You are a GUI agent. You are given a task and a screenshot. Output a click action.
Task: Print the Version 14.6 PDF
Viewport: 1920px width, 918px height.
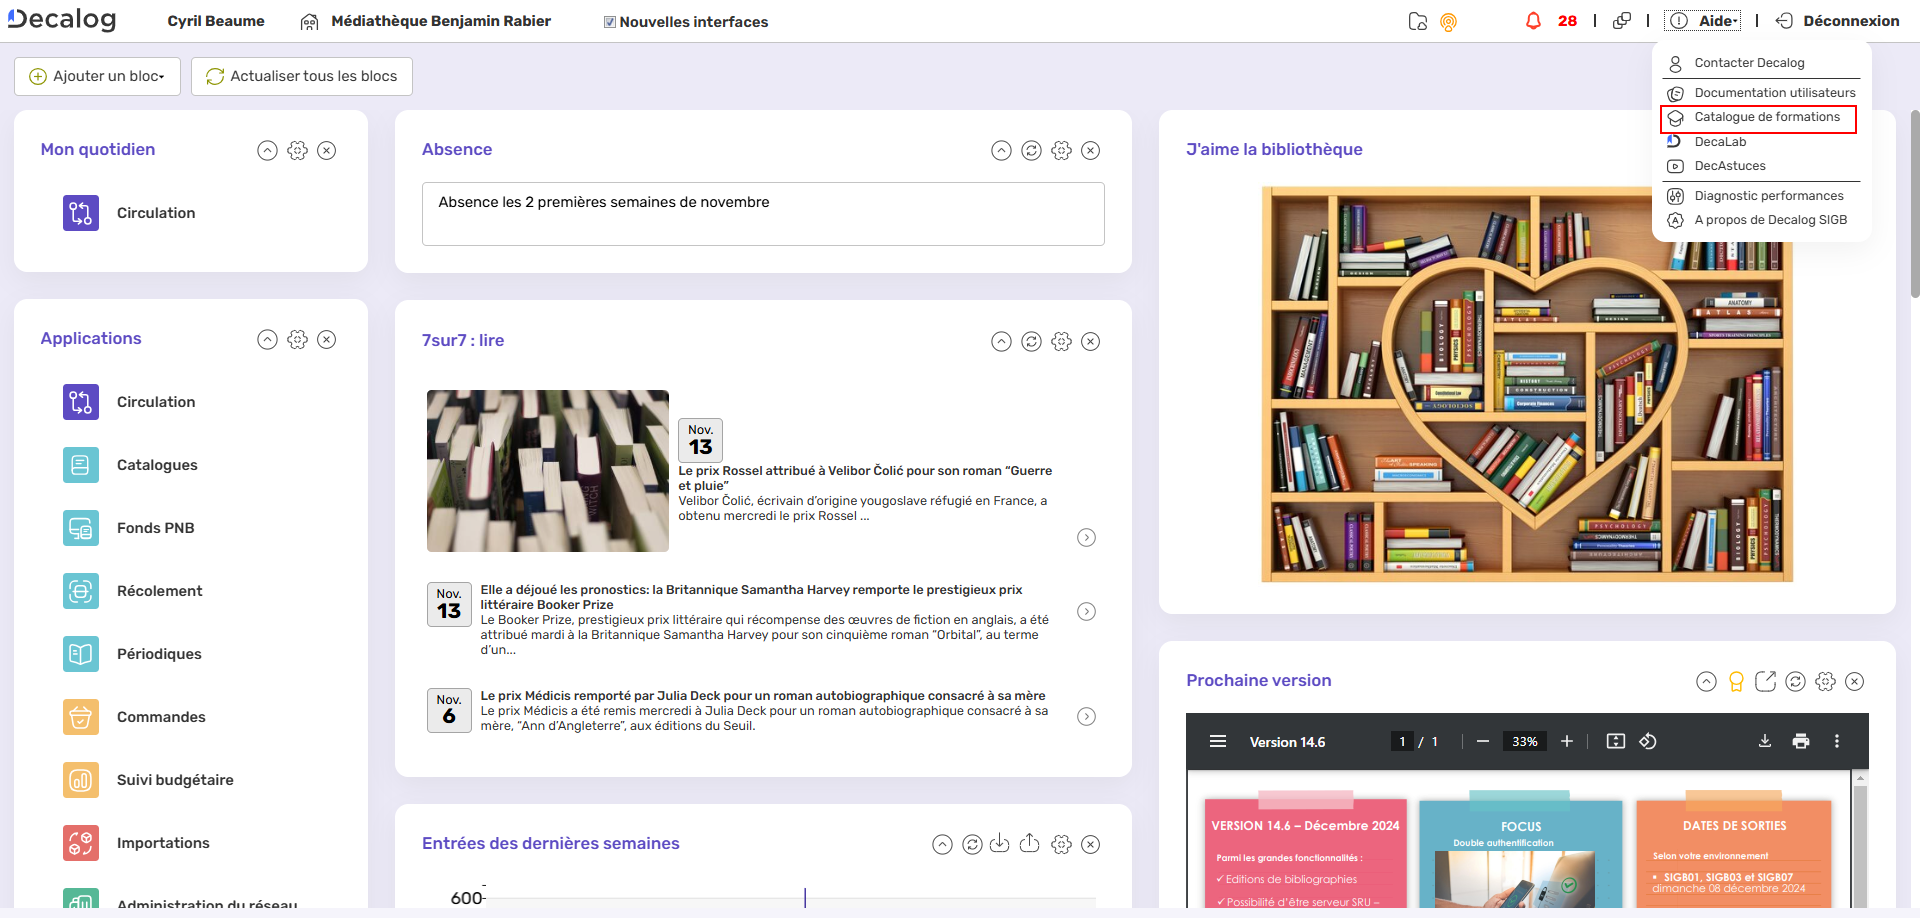coord(1801,741)
